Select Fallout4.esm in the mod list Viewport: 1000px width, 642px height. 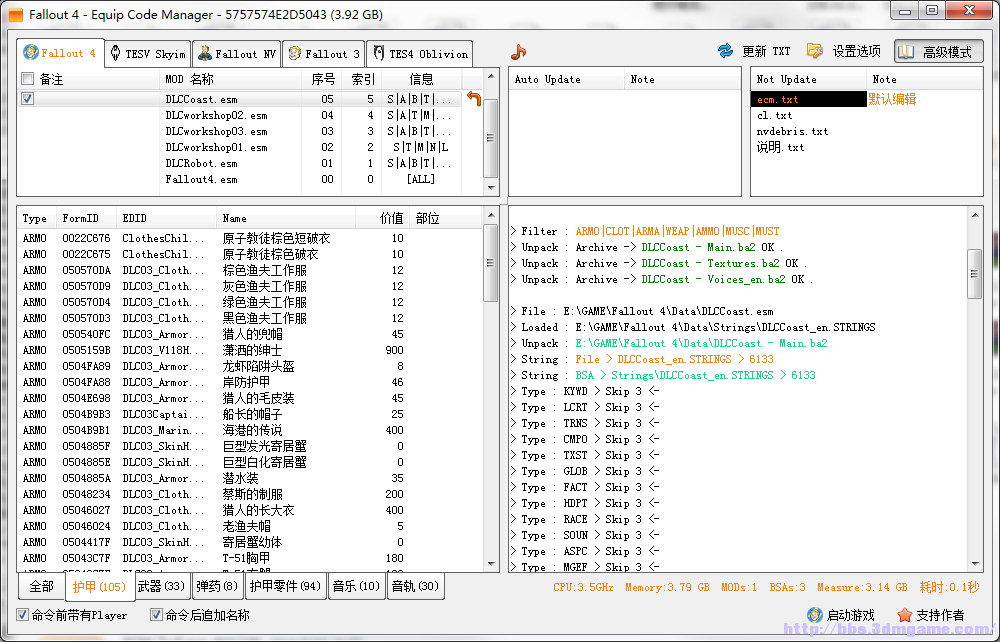201,179
